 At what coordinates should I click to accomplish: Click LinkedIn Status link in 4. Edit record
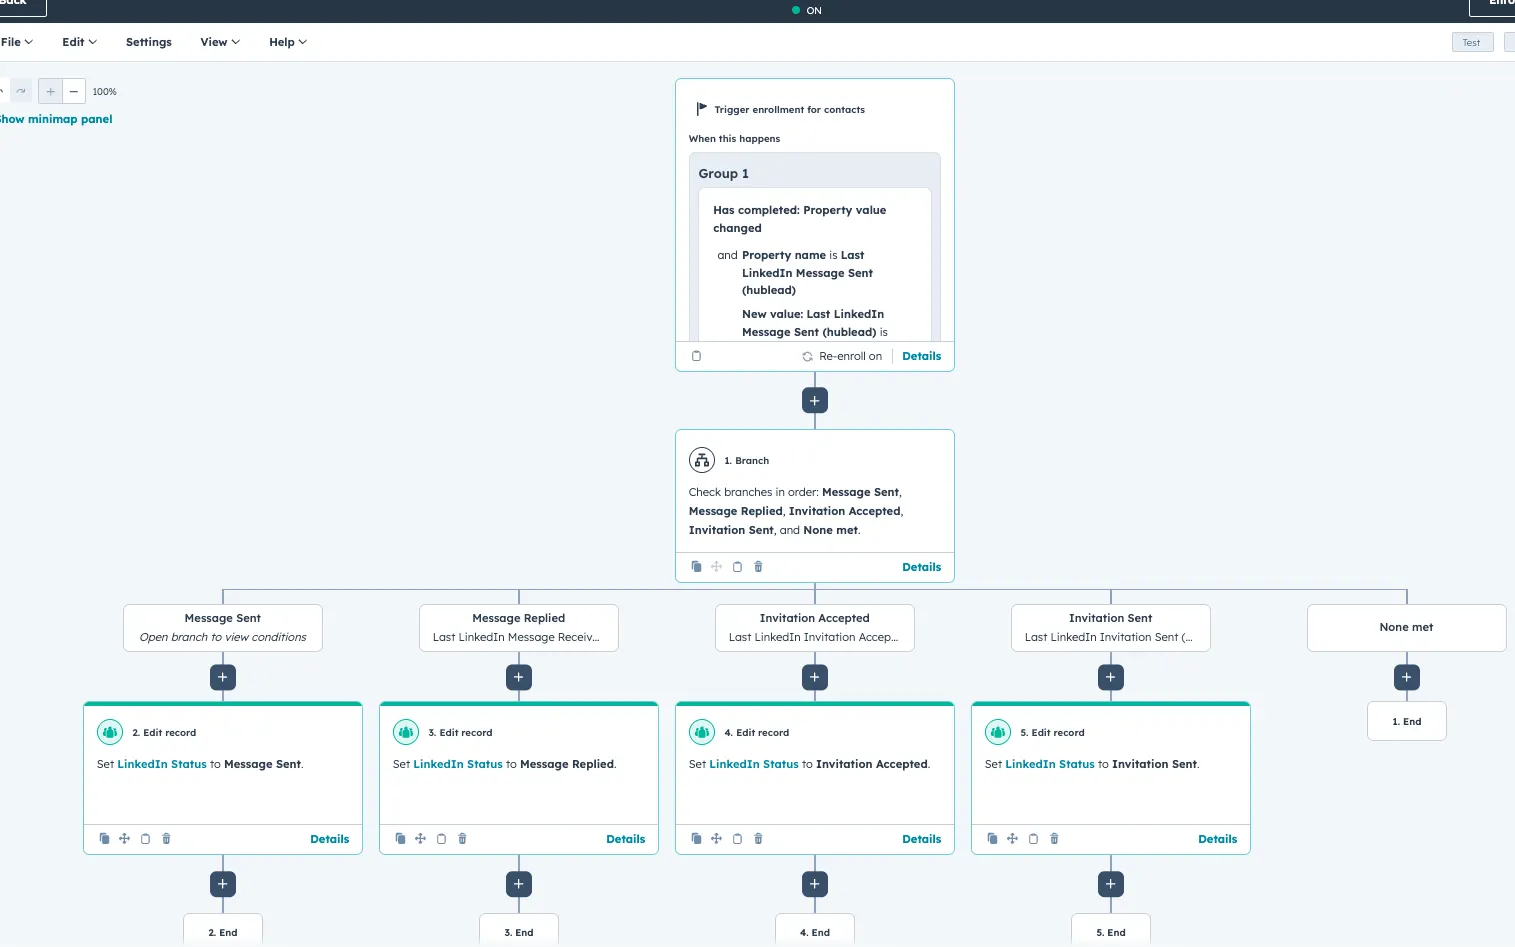coord(754,764)
